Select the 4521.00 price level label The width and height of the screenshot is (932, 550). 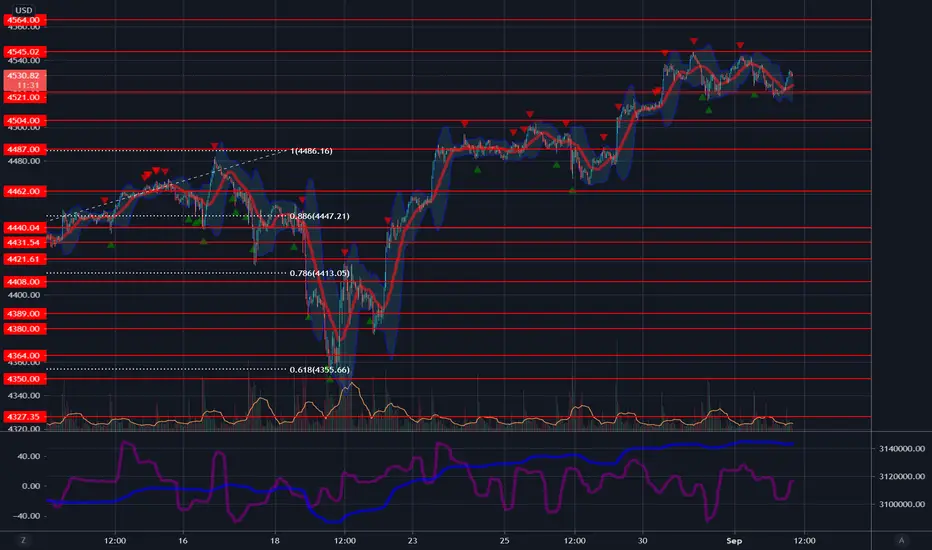[24, 98]
